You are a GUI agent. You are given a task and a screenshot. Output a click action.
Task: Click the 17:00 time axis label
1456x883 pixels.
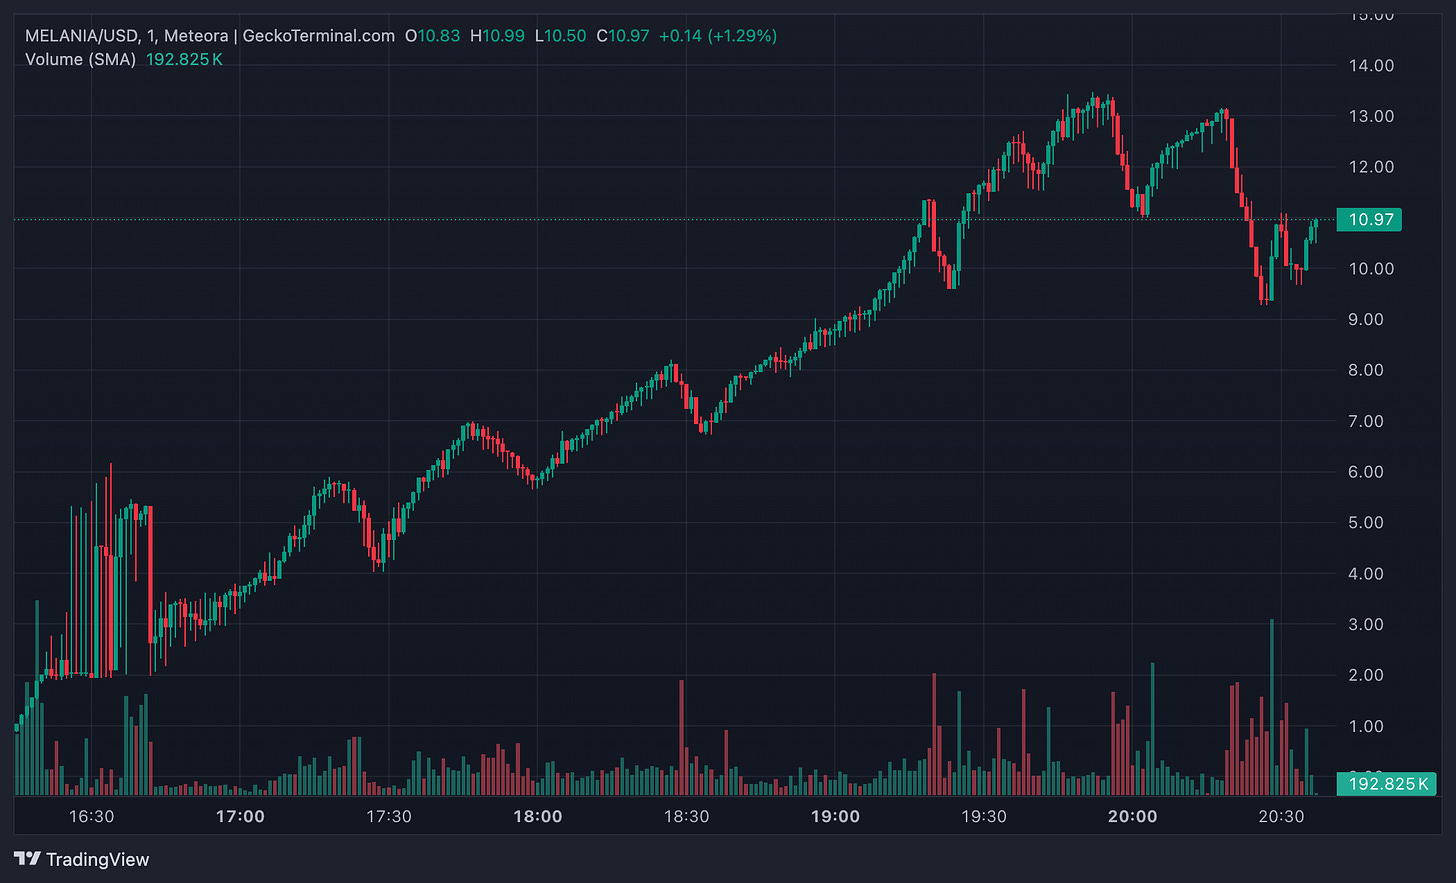coord(240,816)
